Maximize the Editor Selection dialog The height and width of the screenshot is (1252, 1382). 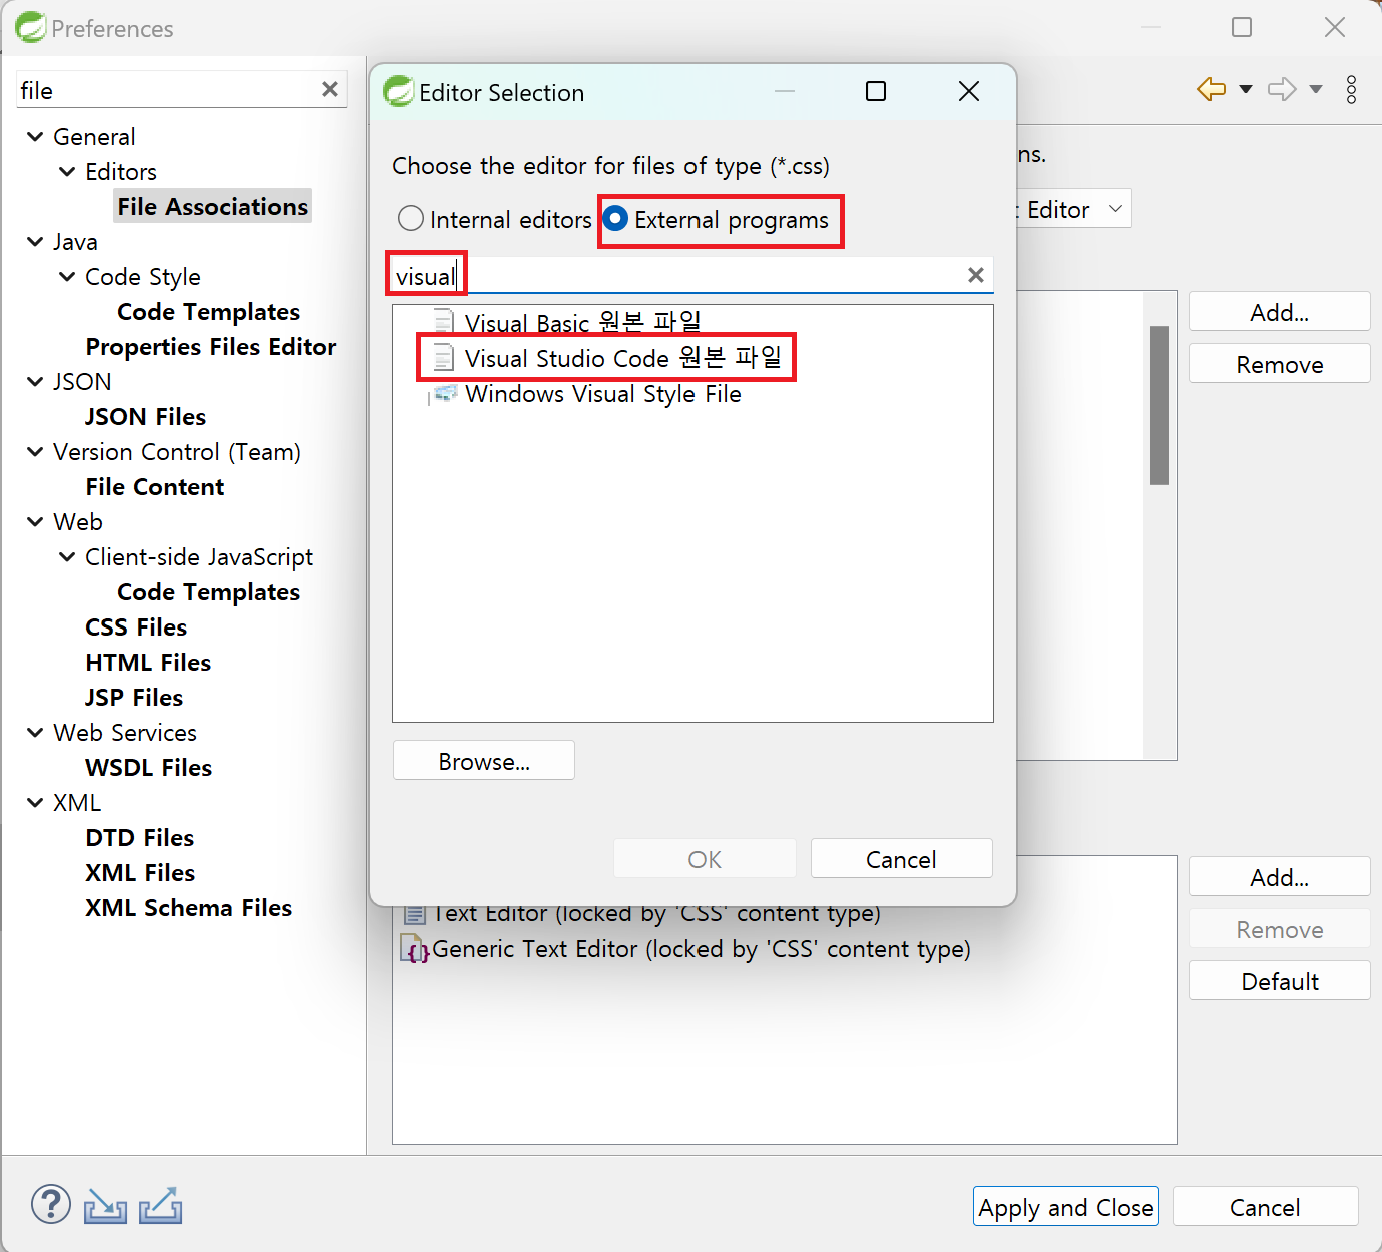(x=876, y=91)
